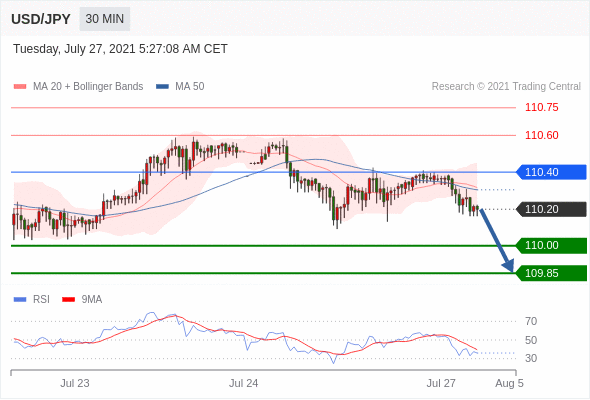Click the MA 50 blue legend swatch
Screen dimensions: 590x400
(162, 87)
